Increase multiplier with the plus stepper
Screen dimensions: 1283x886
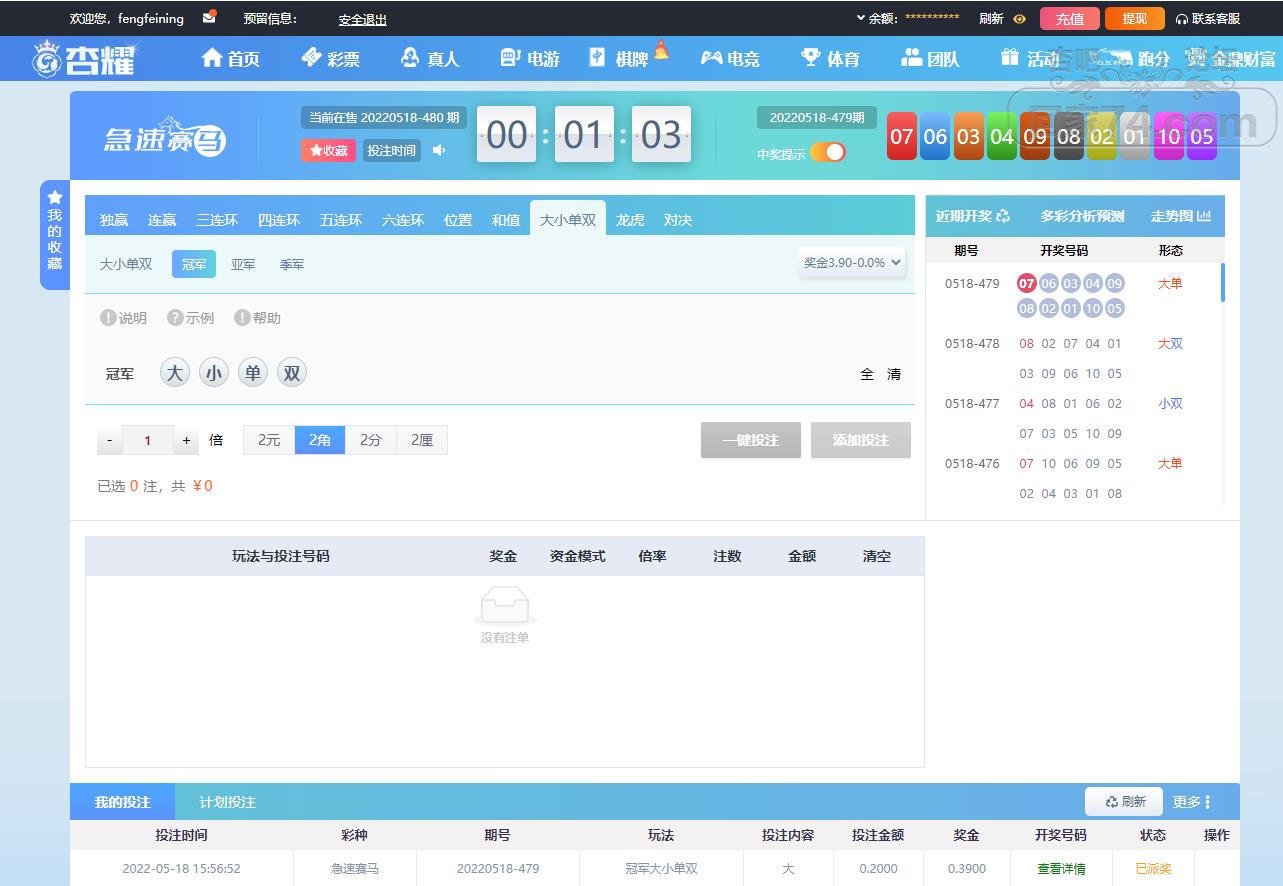point(186,440)
